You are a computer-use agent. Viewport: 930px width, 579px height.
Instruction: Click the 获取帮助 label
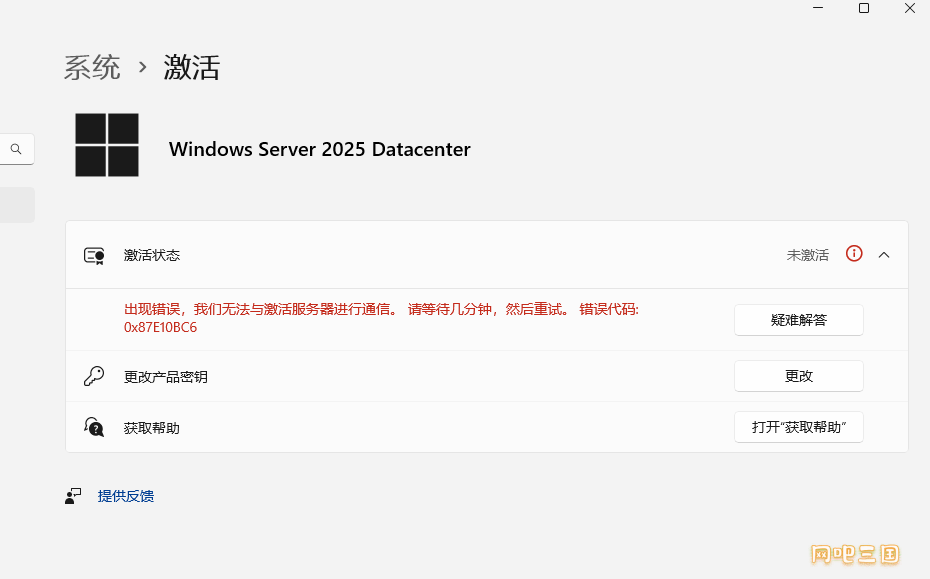pyautogui.click(x=152, y=428)
